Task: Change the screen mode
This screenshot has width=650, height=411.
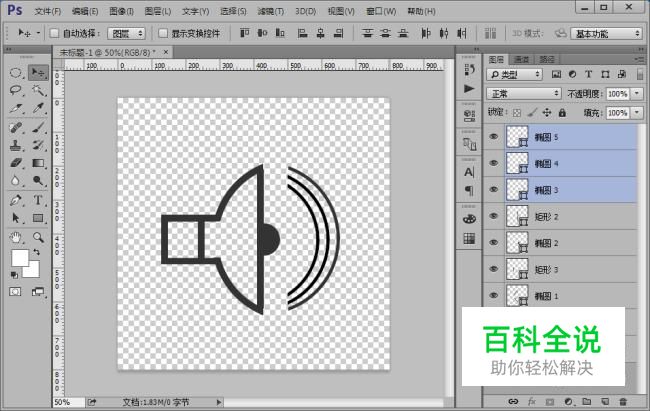Action: 38,292
